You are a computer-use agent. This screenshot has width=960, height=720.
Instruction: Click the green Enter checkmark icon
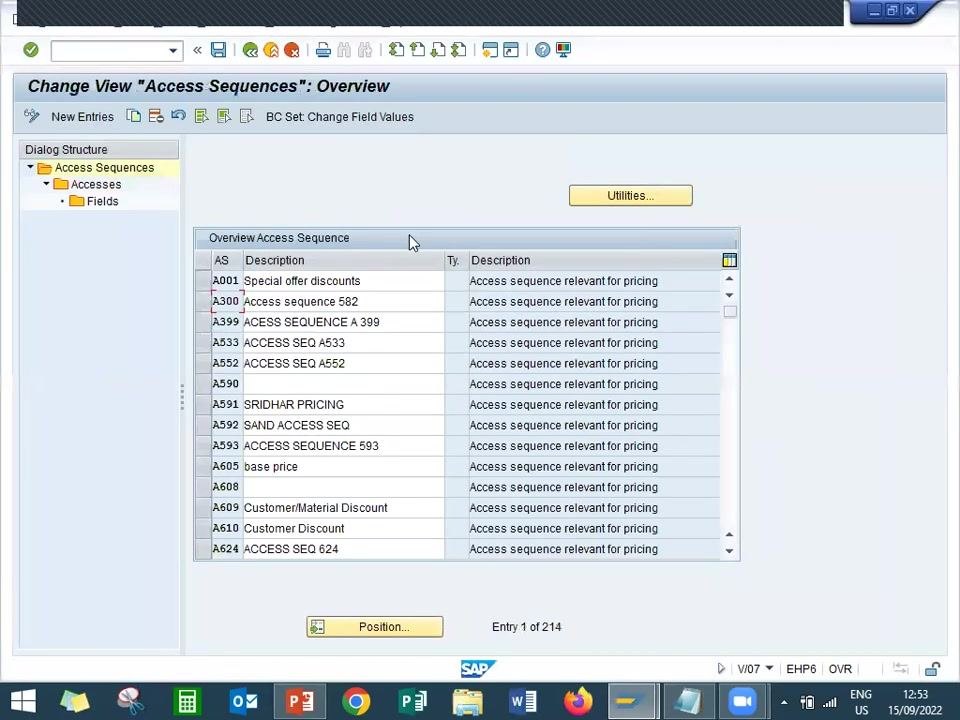click(31, 50)
